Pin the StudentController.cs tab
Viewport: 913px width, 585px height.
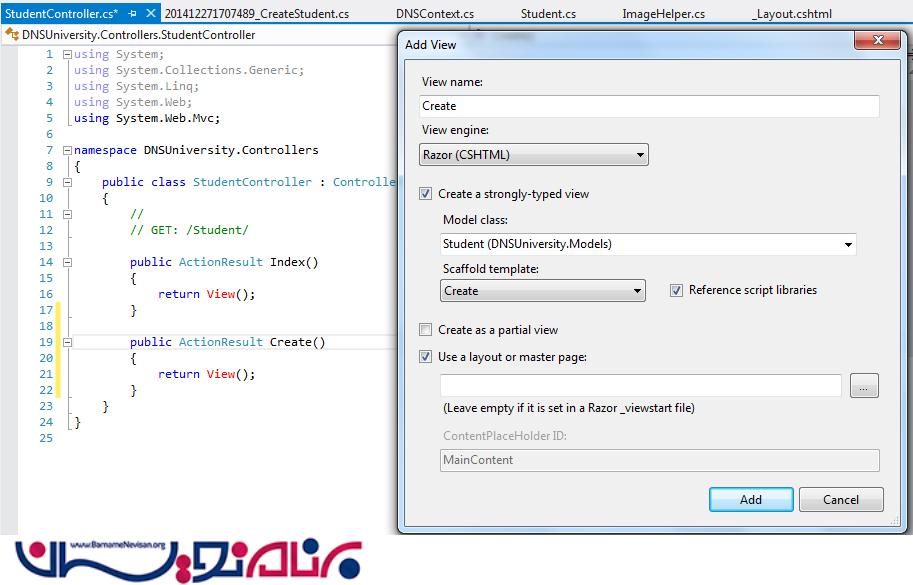click(132, 14)
